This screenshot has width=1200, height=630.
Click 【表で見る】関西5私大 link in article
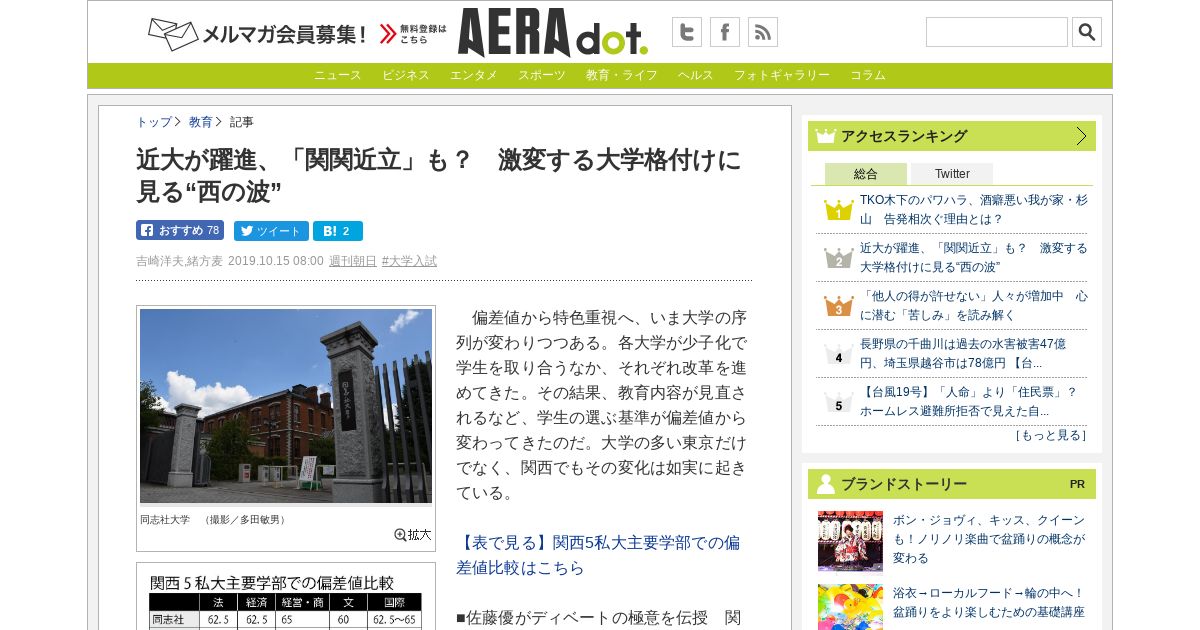(x=598, y=555)
